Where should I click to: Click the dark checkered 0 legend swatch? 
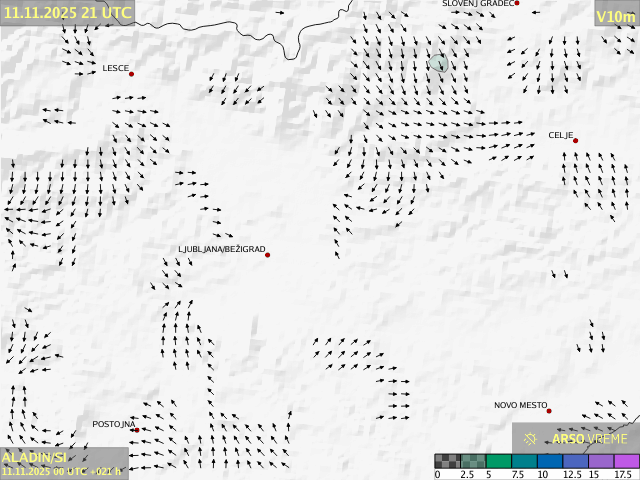[447, 461]
